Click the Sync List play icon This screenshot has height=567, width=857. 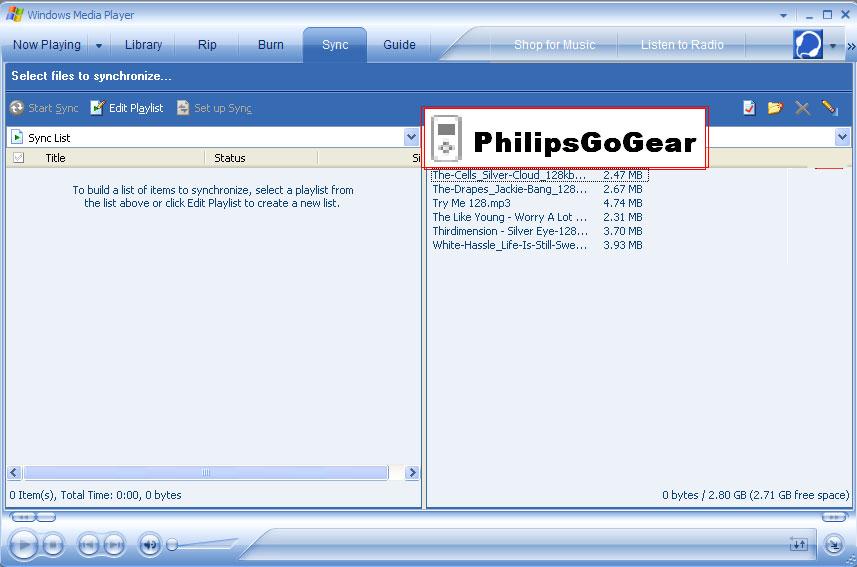[x=17, y=137]
